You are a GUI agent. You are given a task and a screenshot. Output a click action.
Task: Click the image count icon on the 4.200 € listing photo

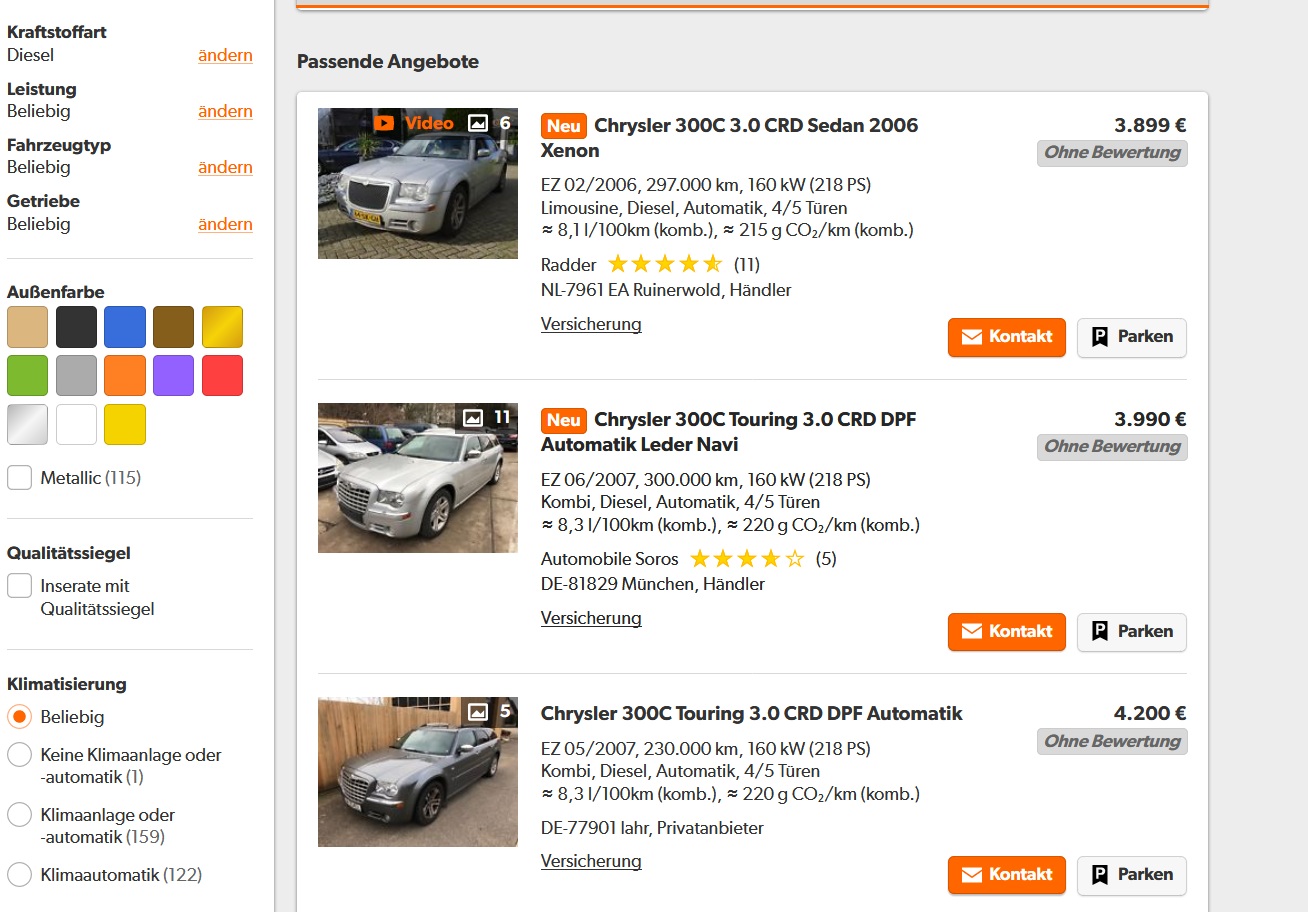(x=478, y=712)
